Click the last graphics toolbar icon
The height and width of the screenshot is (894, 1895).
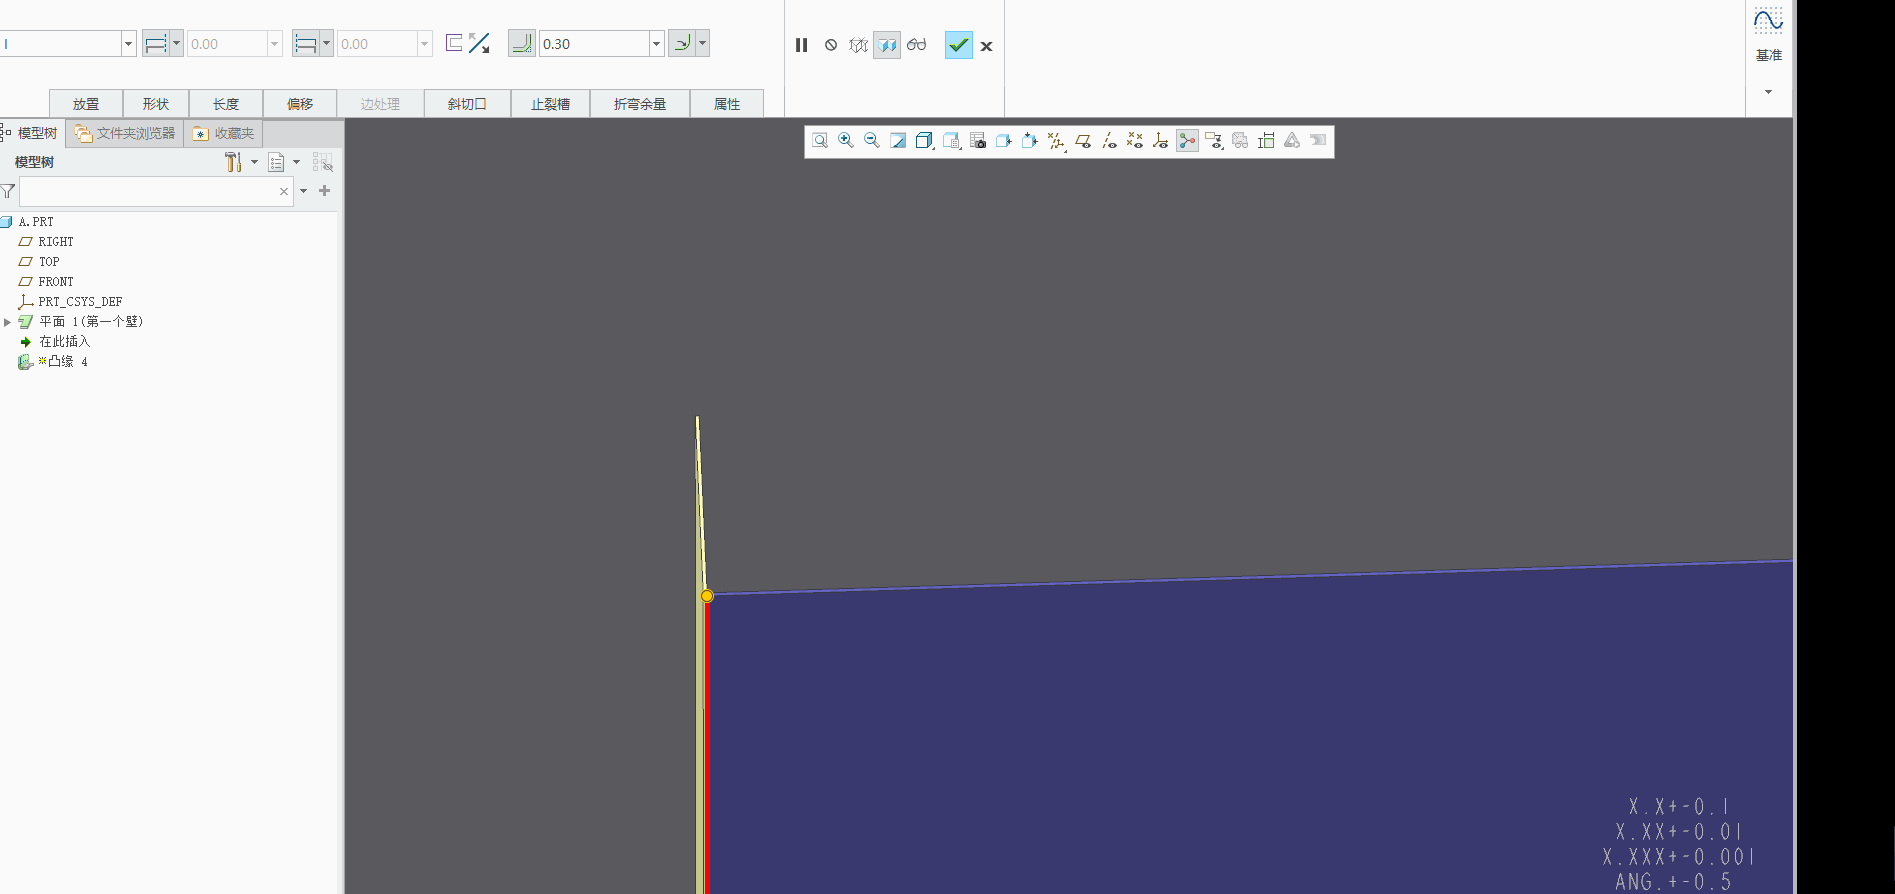click(x=1318, y=141)
